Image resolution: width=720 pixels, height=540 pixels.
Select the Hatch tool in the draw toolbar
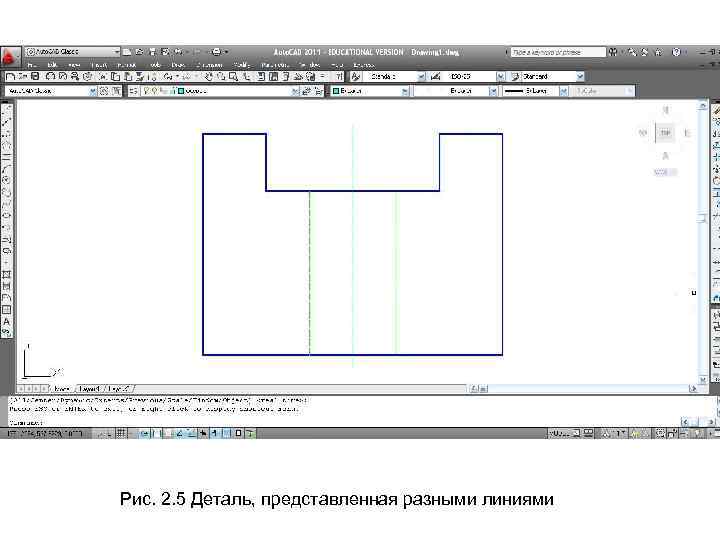(x=6, y=274)
